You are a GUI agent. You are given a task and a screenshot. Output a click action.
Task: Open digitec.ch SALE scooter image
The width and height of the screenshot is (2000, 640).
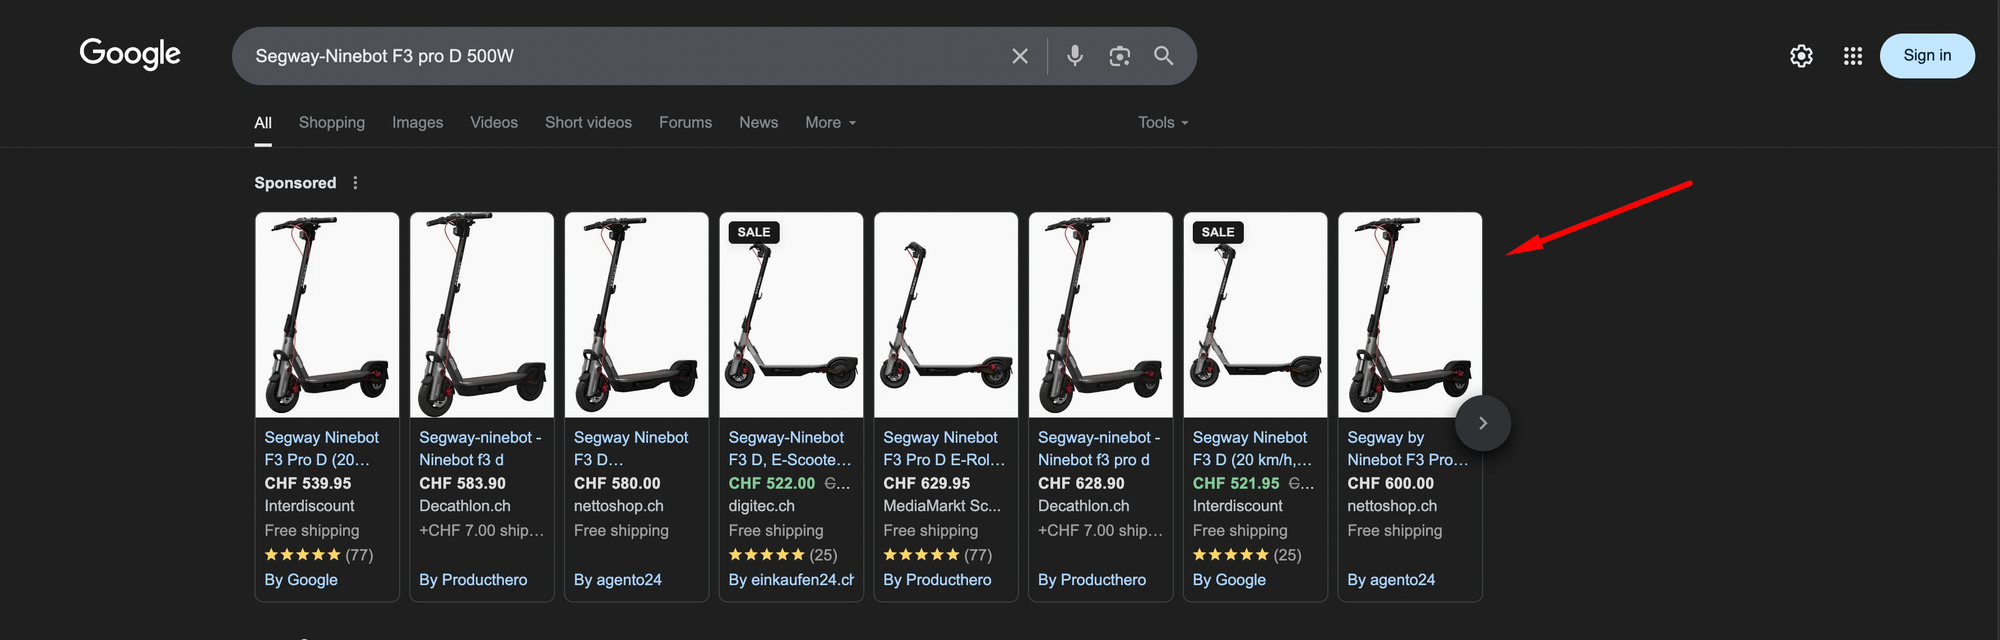pos(791,315)
